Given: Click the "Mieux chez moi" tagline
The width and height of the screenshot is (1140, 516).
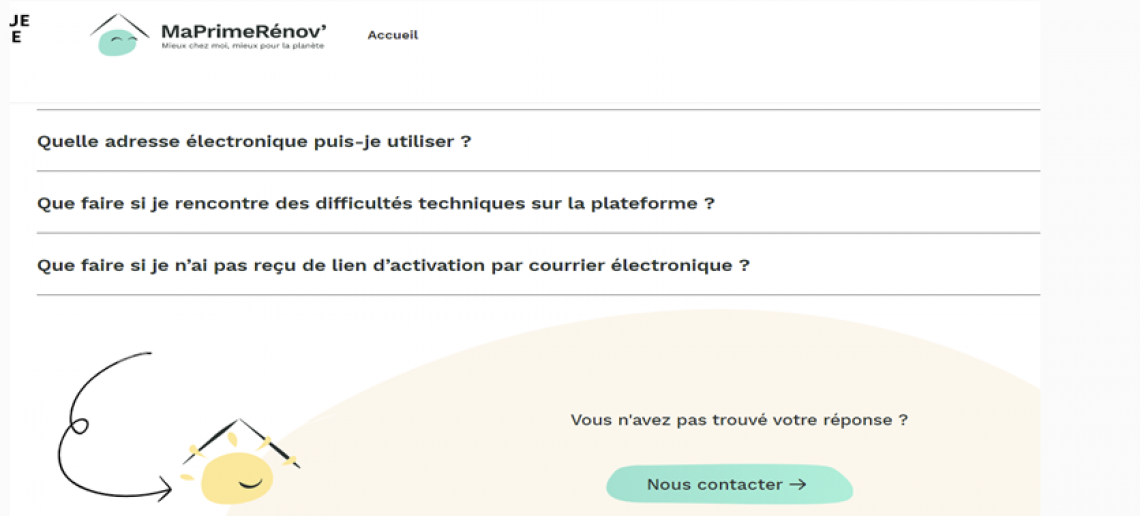Looking at the screenshot, I should pos(243,46).
